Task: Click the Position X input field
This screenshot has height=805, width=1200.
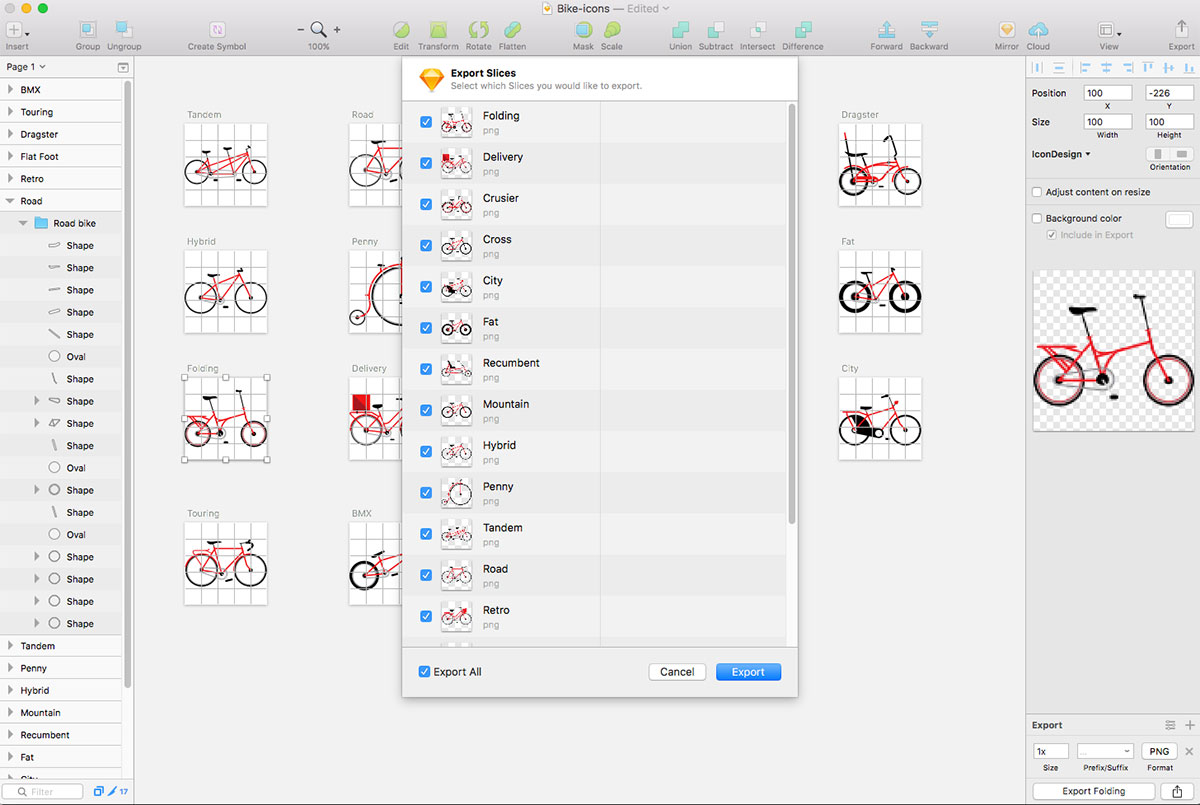Action: coord(1107,93)
